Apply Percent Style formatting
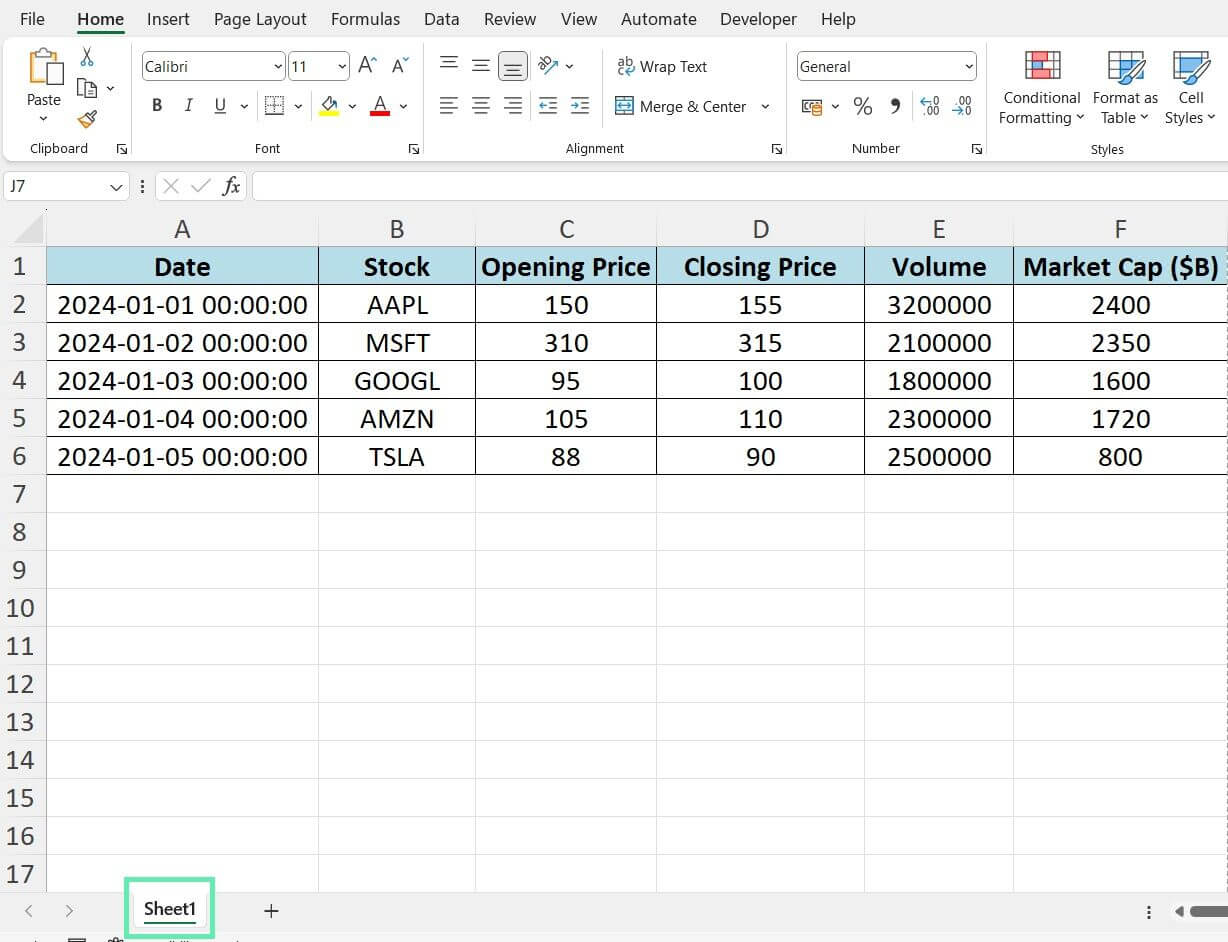 (862, 106)
